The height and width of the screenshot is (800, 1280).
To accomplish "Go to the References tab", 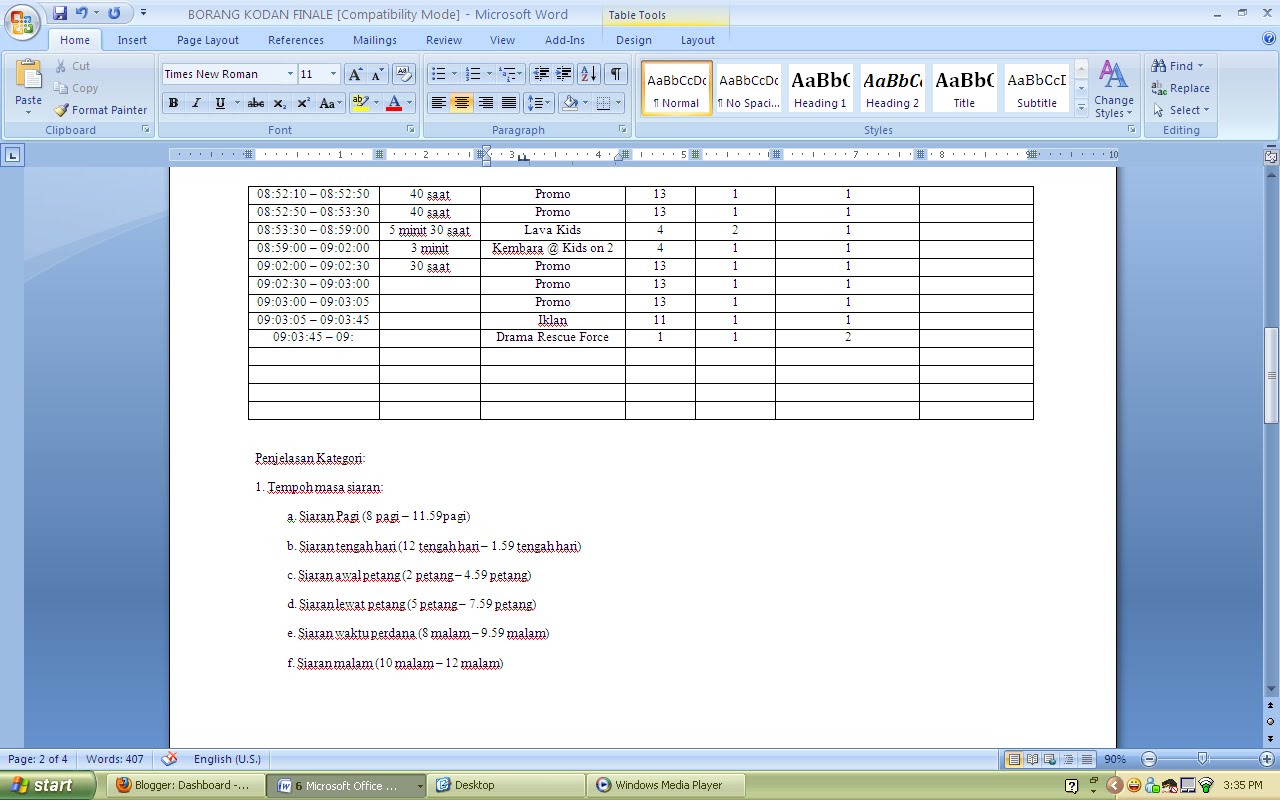I will [296, 40].
